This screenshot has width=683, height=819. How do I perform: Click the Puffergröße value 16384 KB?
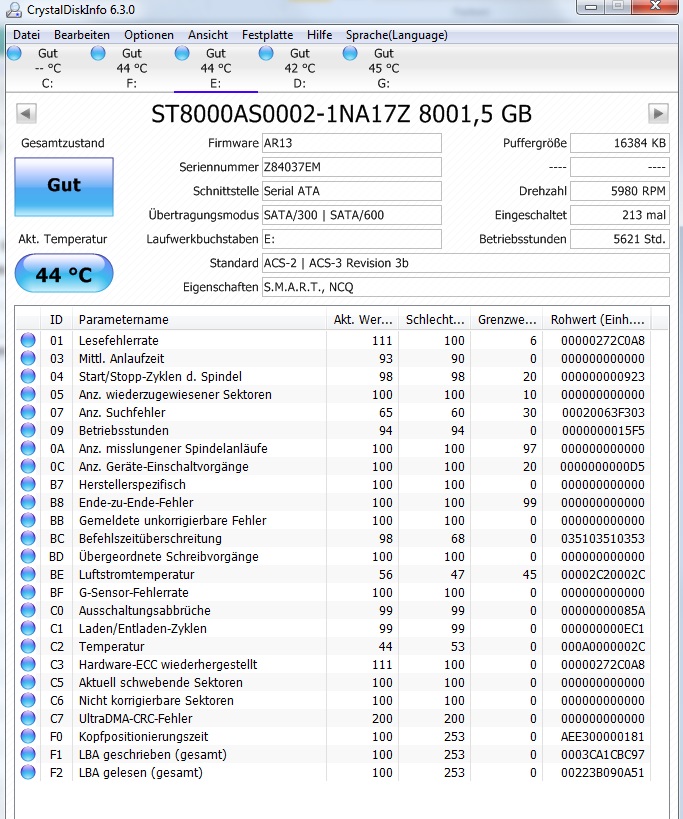click(620, 143)
